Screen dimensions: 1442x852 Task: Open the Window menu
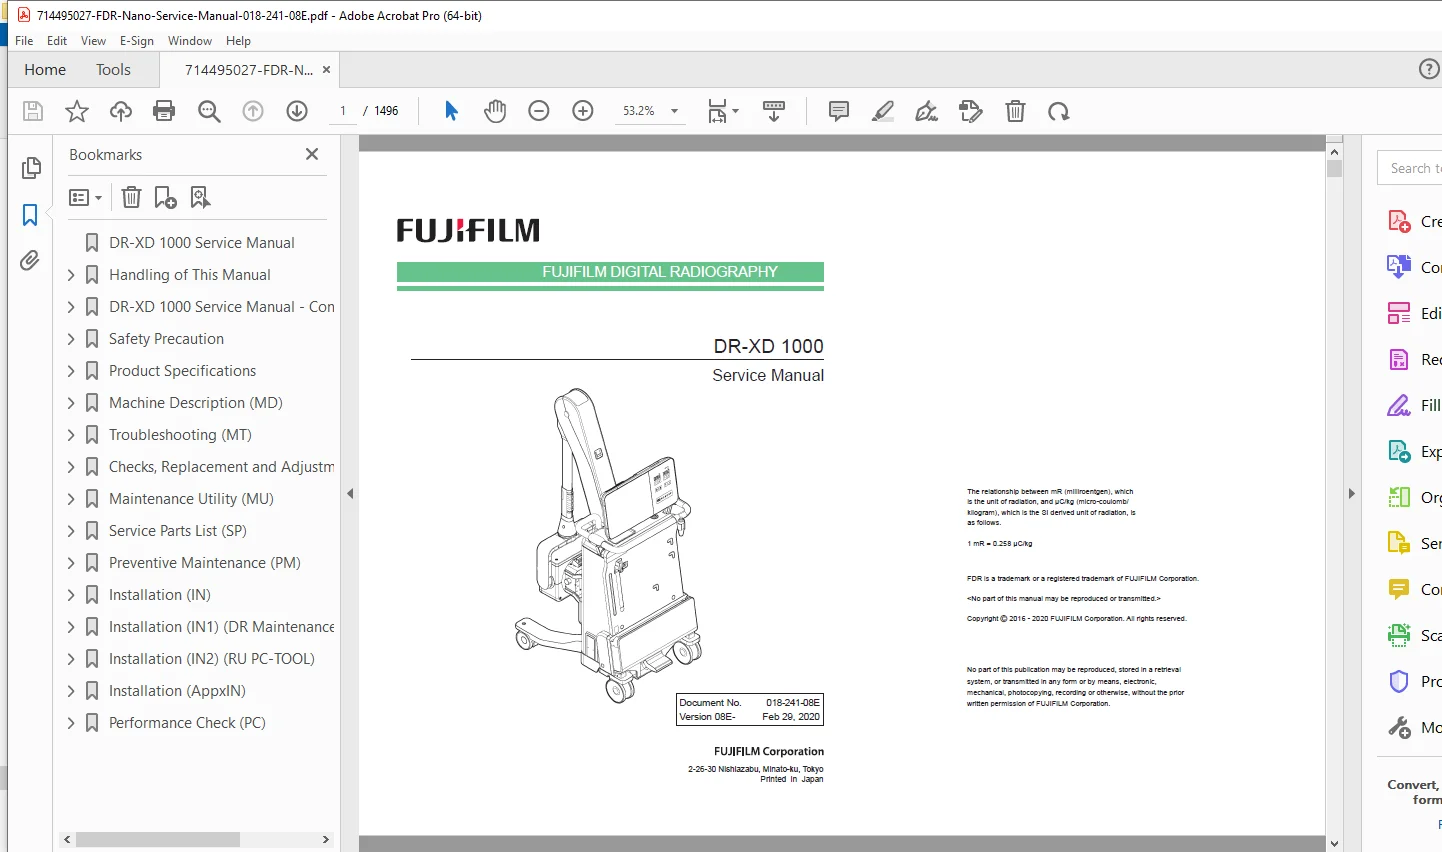(x=190, y=41)
